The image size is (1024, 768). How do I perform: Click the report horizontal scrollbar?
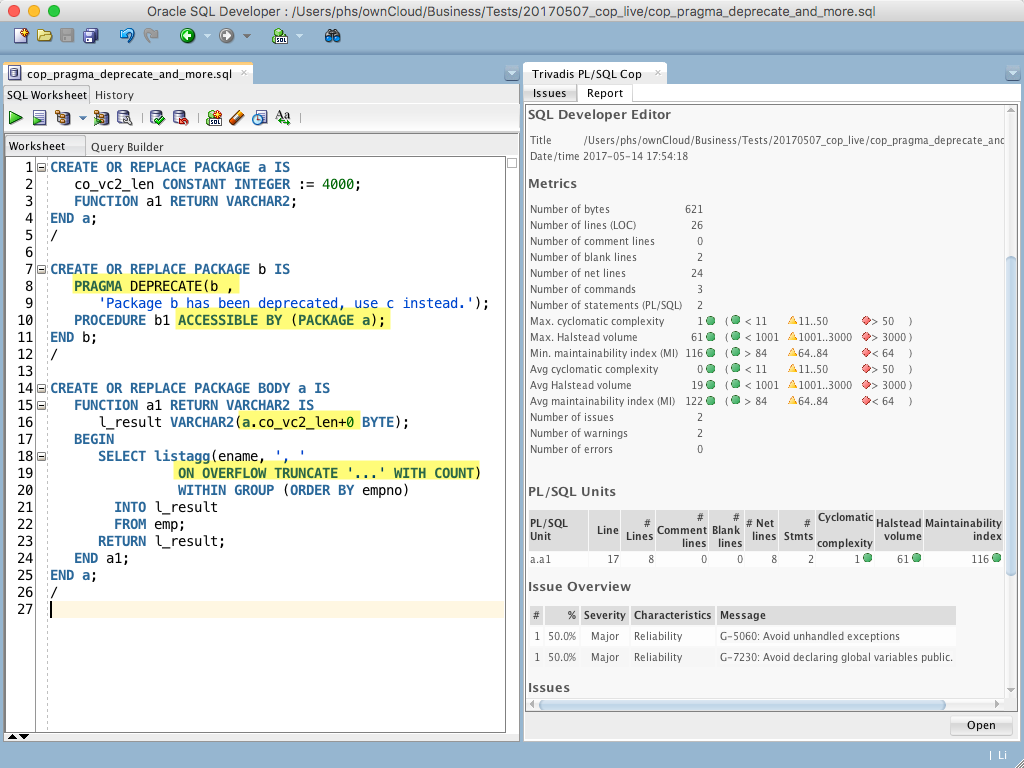click(742, 705)
